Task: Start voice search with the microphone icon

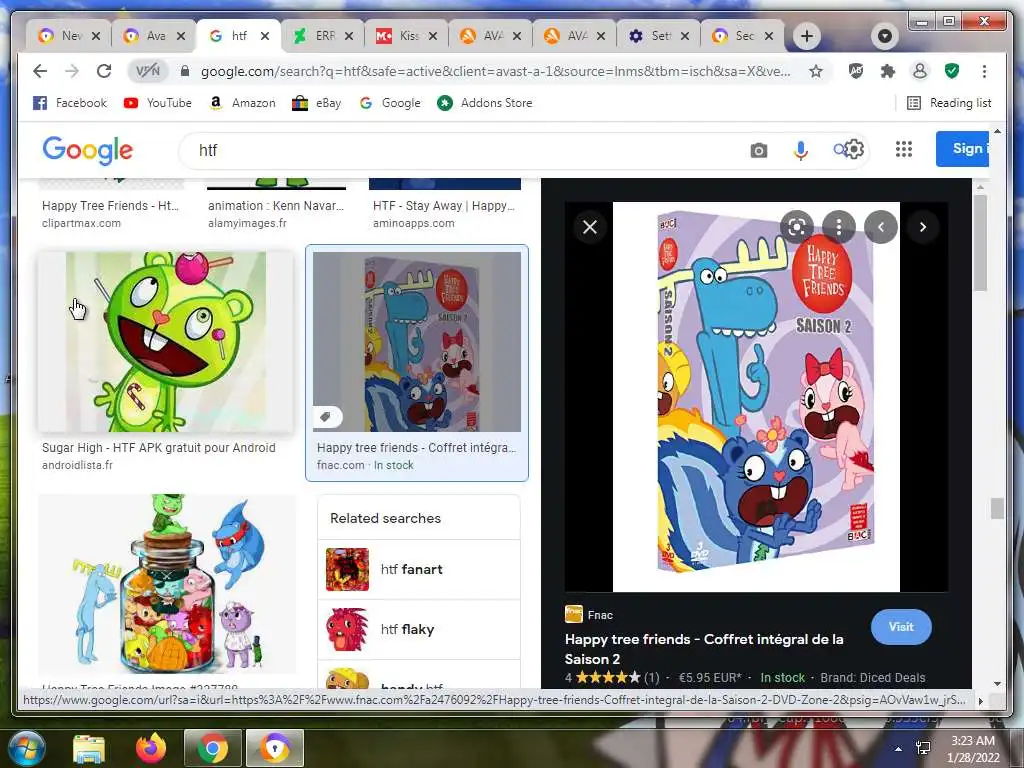Action: pyautogui.click(x=800, y=151)
